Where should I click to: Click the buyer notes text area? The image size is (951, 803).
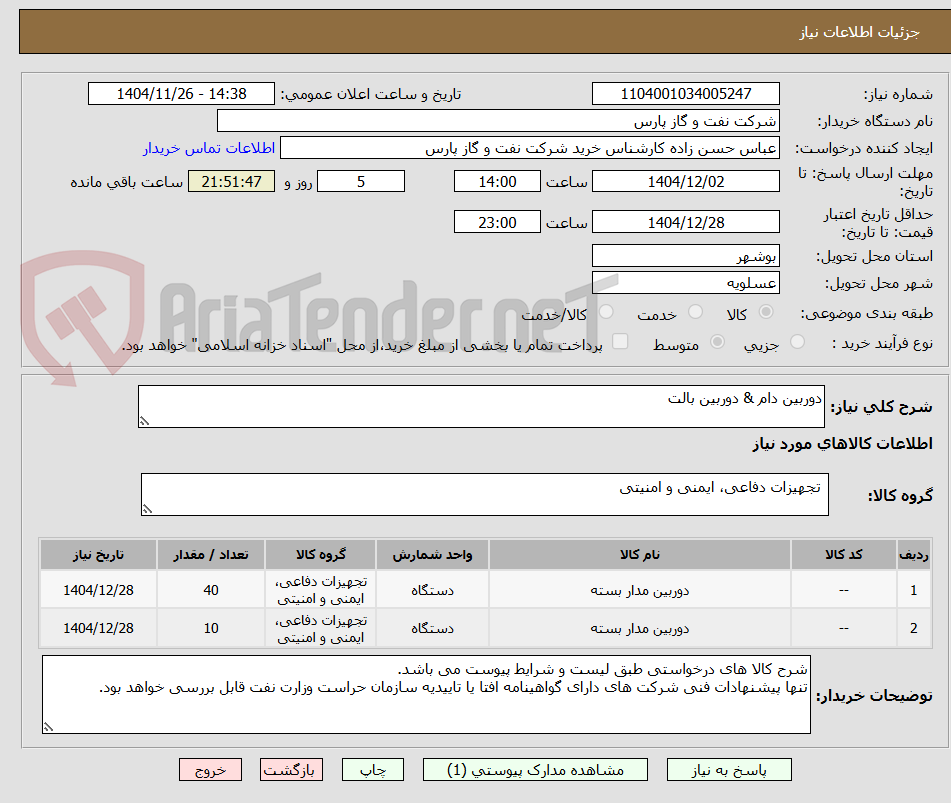click(426, 694)
